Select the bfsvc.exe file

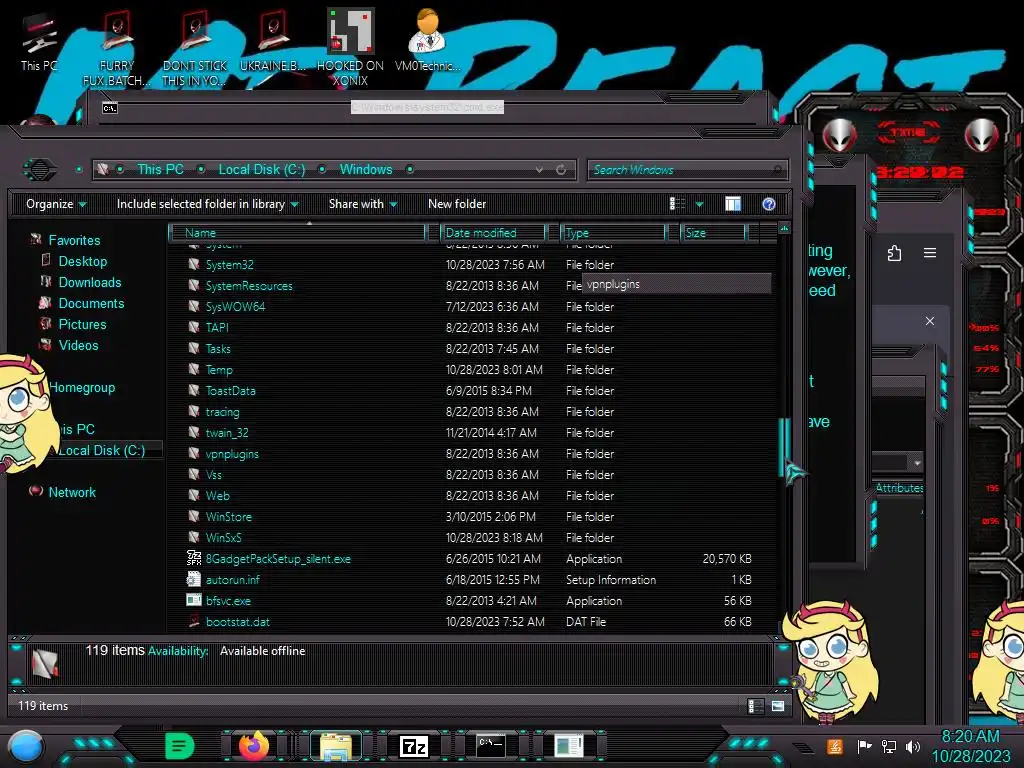pyautogui.click(x=228, y=601)
